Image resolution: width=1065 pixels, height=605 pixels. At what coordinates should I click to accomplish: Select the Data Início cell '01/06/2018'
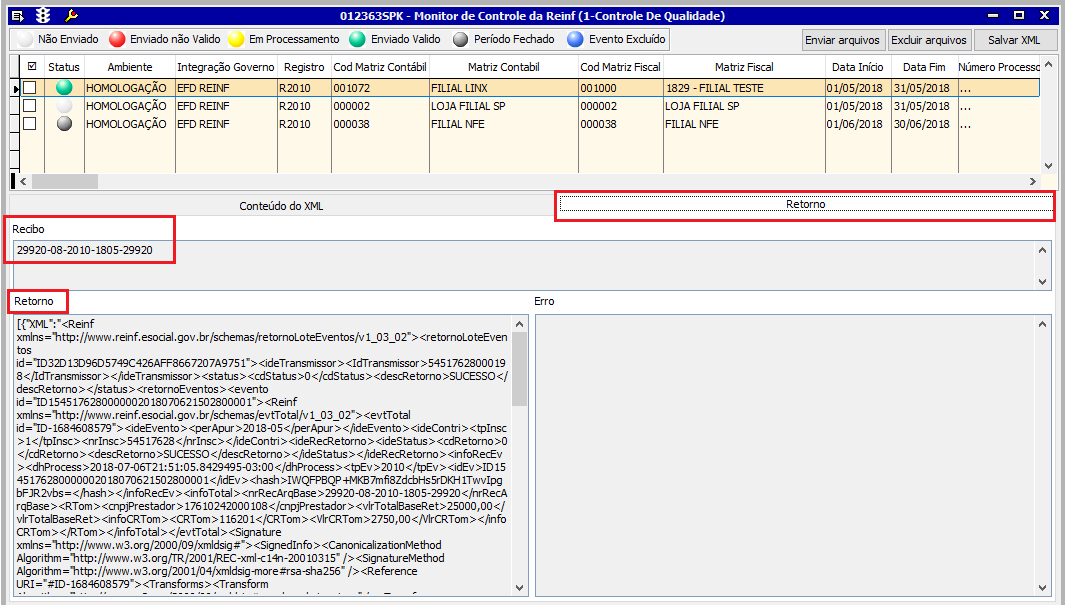(858, 124)
